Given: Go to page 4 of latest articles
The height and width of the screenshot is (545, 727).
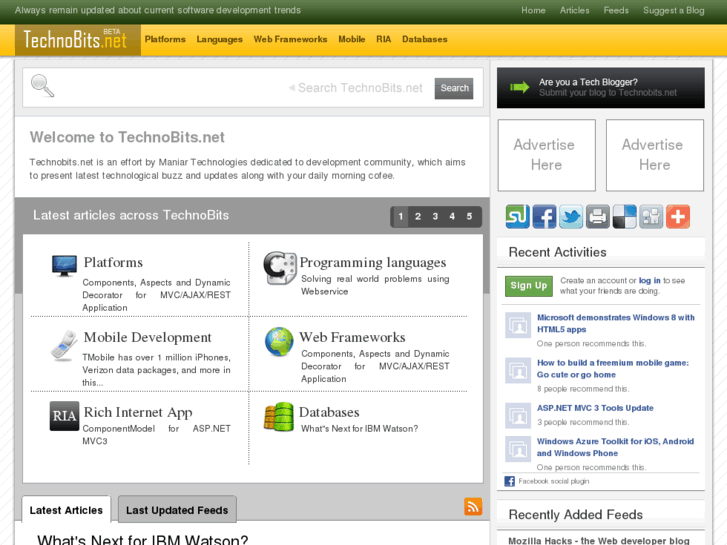Looking at the screenshot, I should (452, 217).
